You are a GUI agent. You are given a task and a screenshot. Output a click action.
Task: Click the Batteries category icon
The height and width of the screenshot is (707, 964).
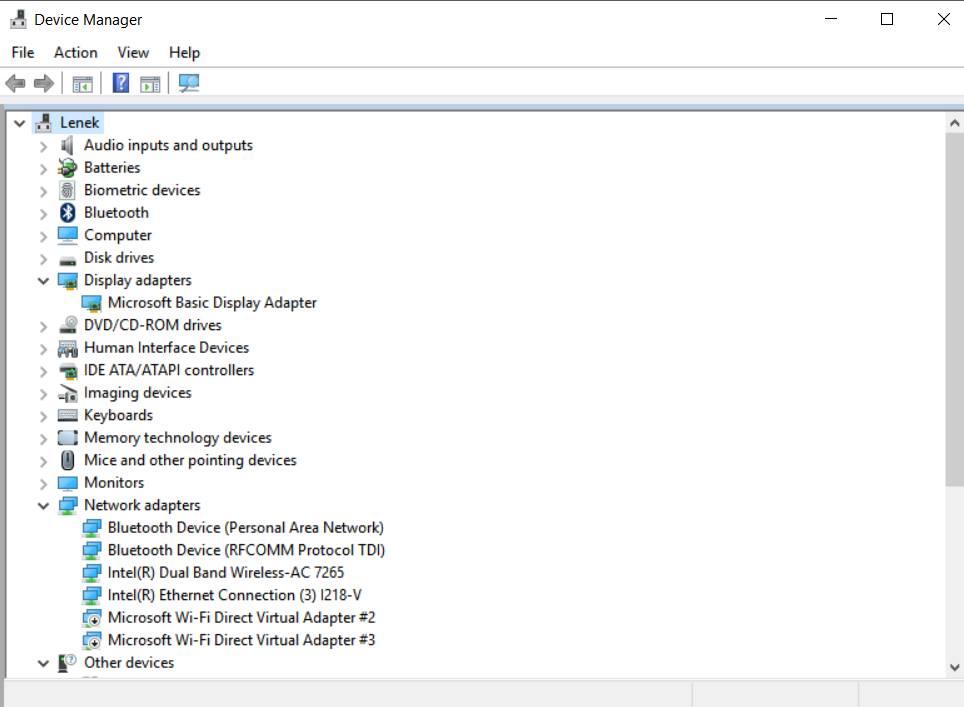[x=68, y=168]
